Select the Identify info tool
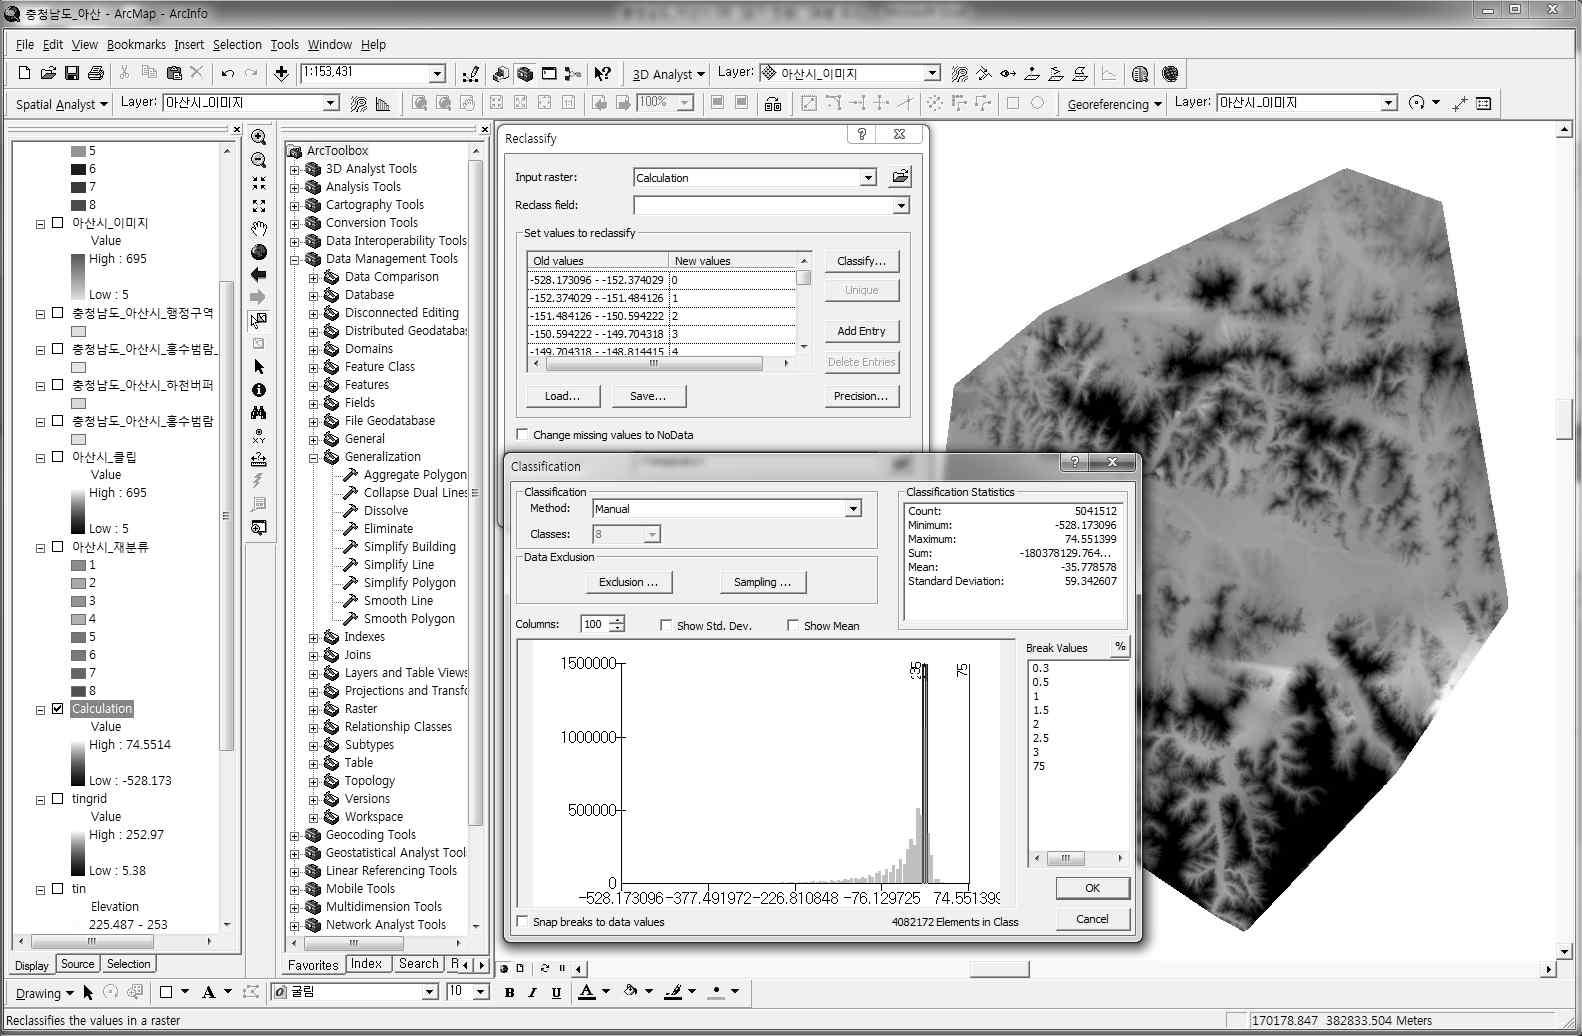 tap(259, 390)
